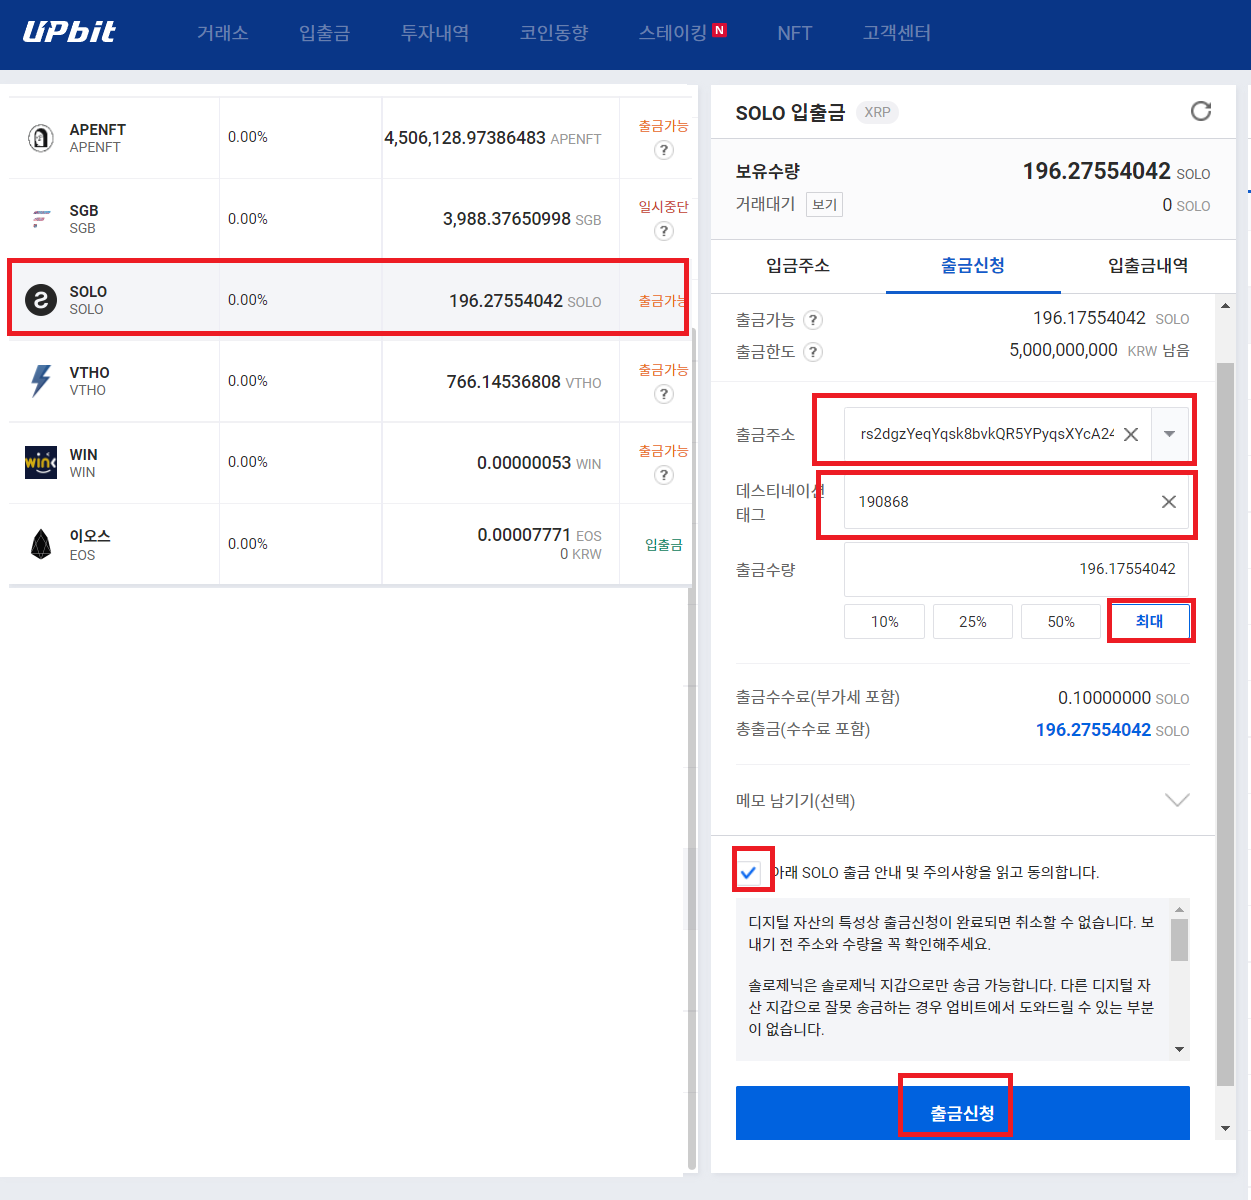
Task: Open help icon next to 출금한도
Action: (814, 351)
